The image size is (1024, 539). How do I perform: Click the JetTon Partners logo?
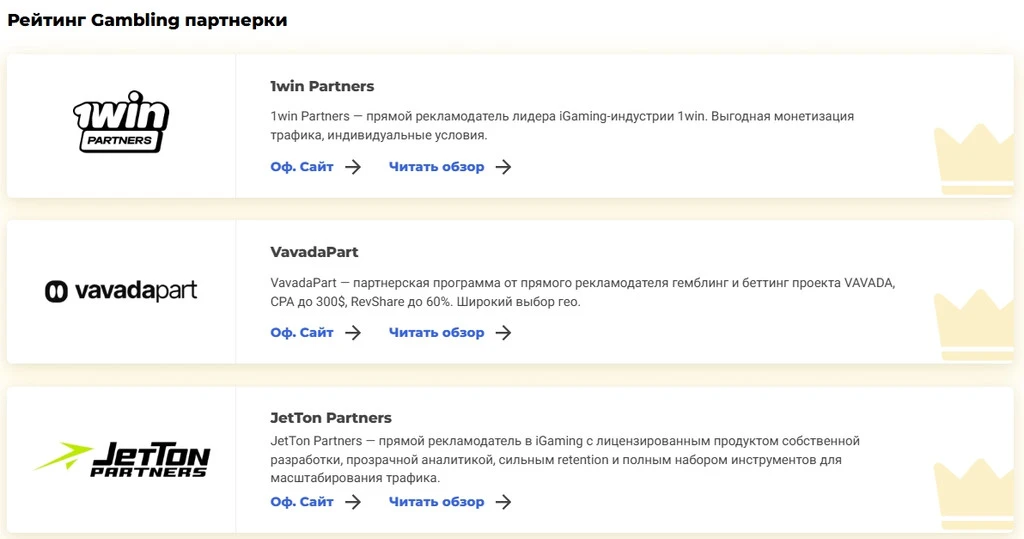(x=122, y=459)
